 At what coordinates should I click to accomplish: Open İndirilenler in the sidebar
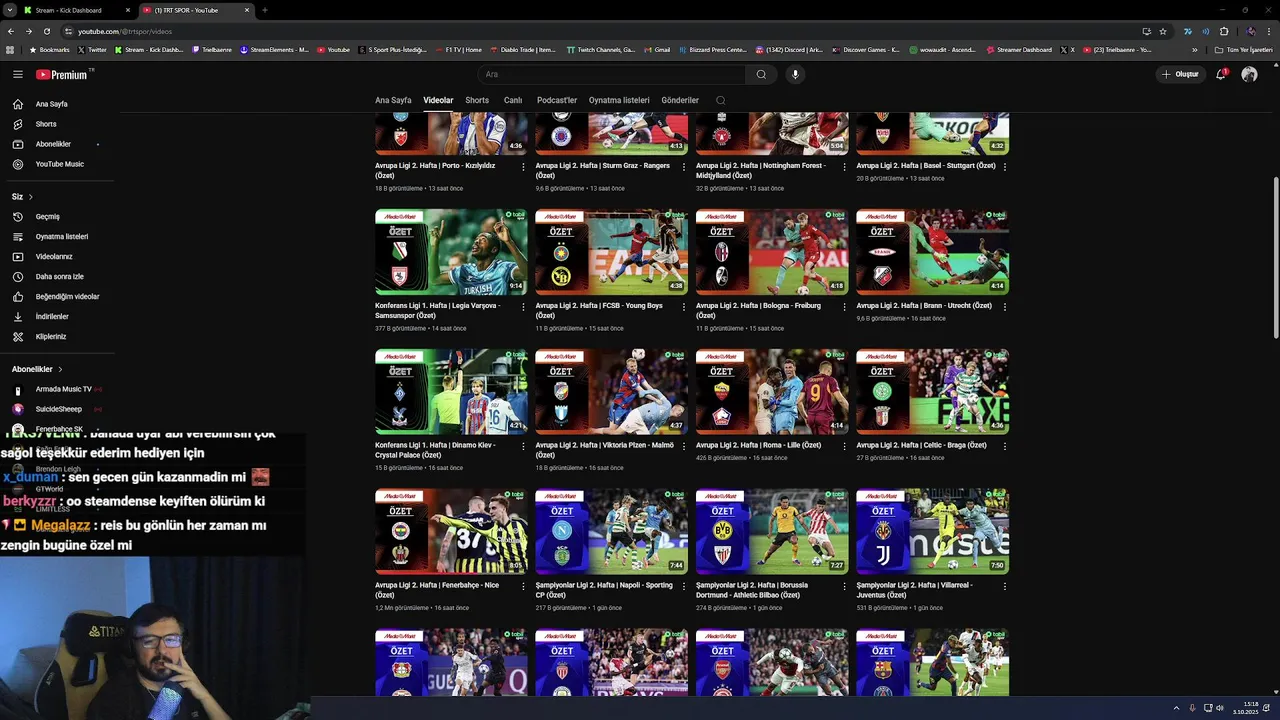(52, 317)
